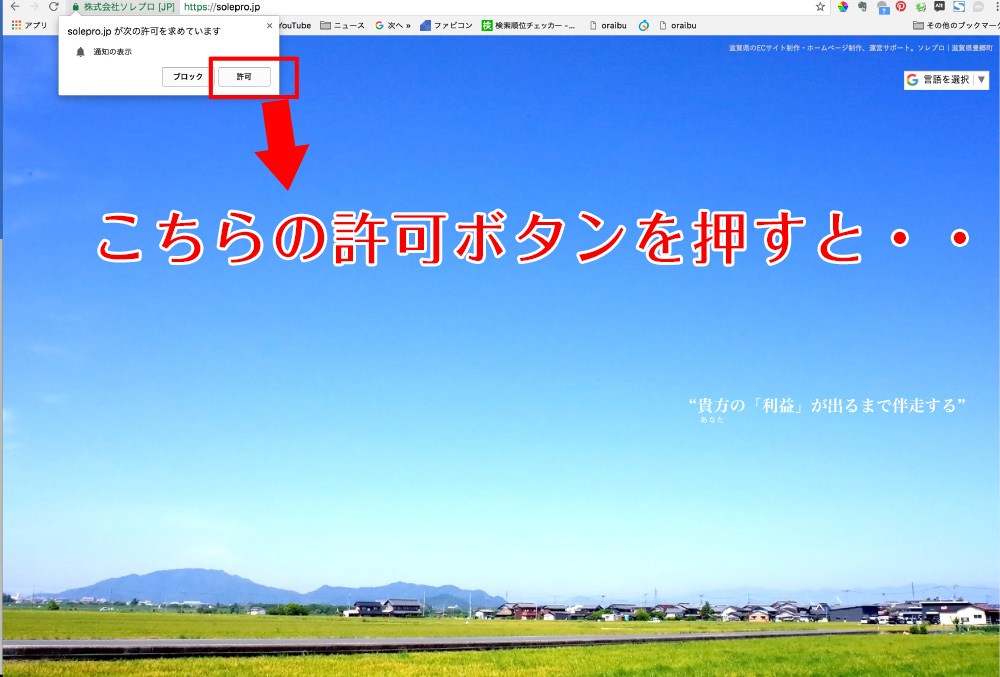Click the Pinterest extension icon
Screen dimensions: 1000x677
pos(900,6)
